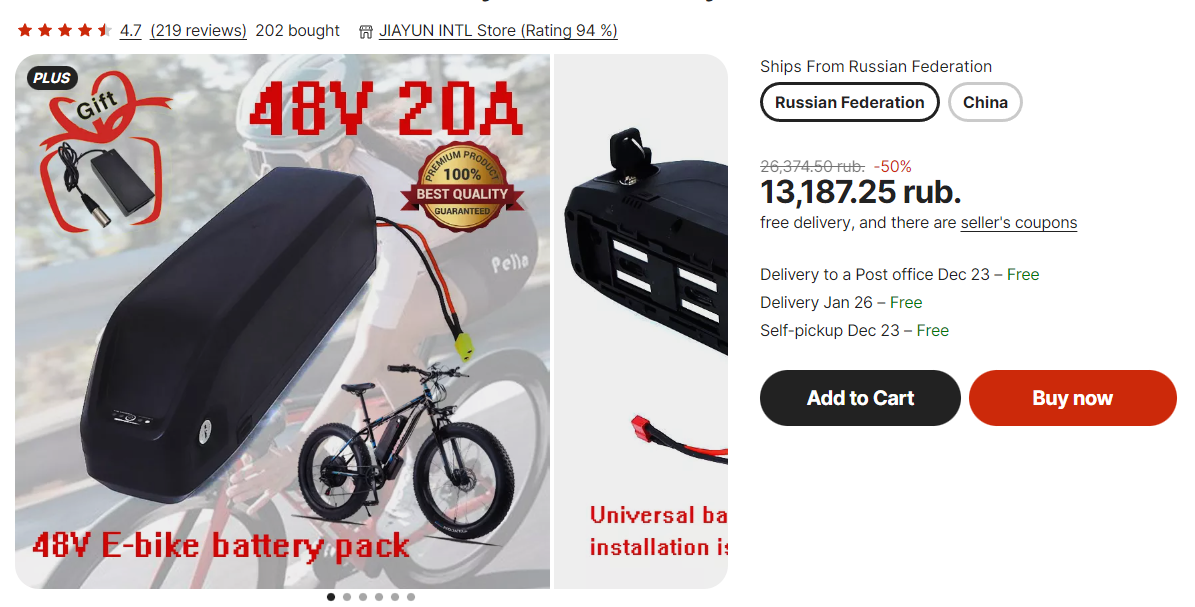Open the main 48V 20A product image

(x=282, y=321)
